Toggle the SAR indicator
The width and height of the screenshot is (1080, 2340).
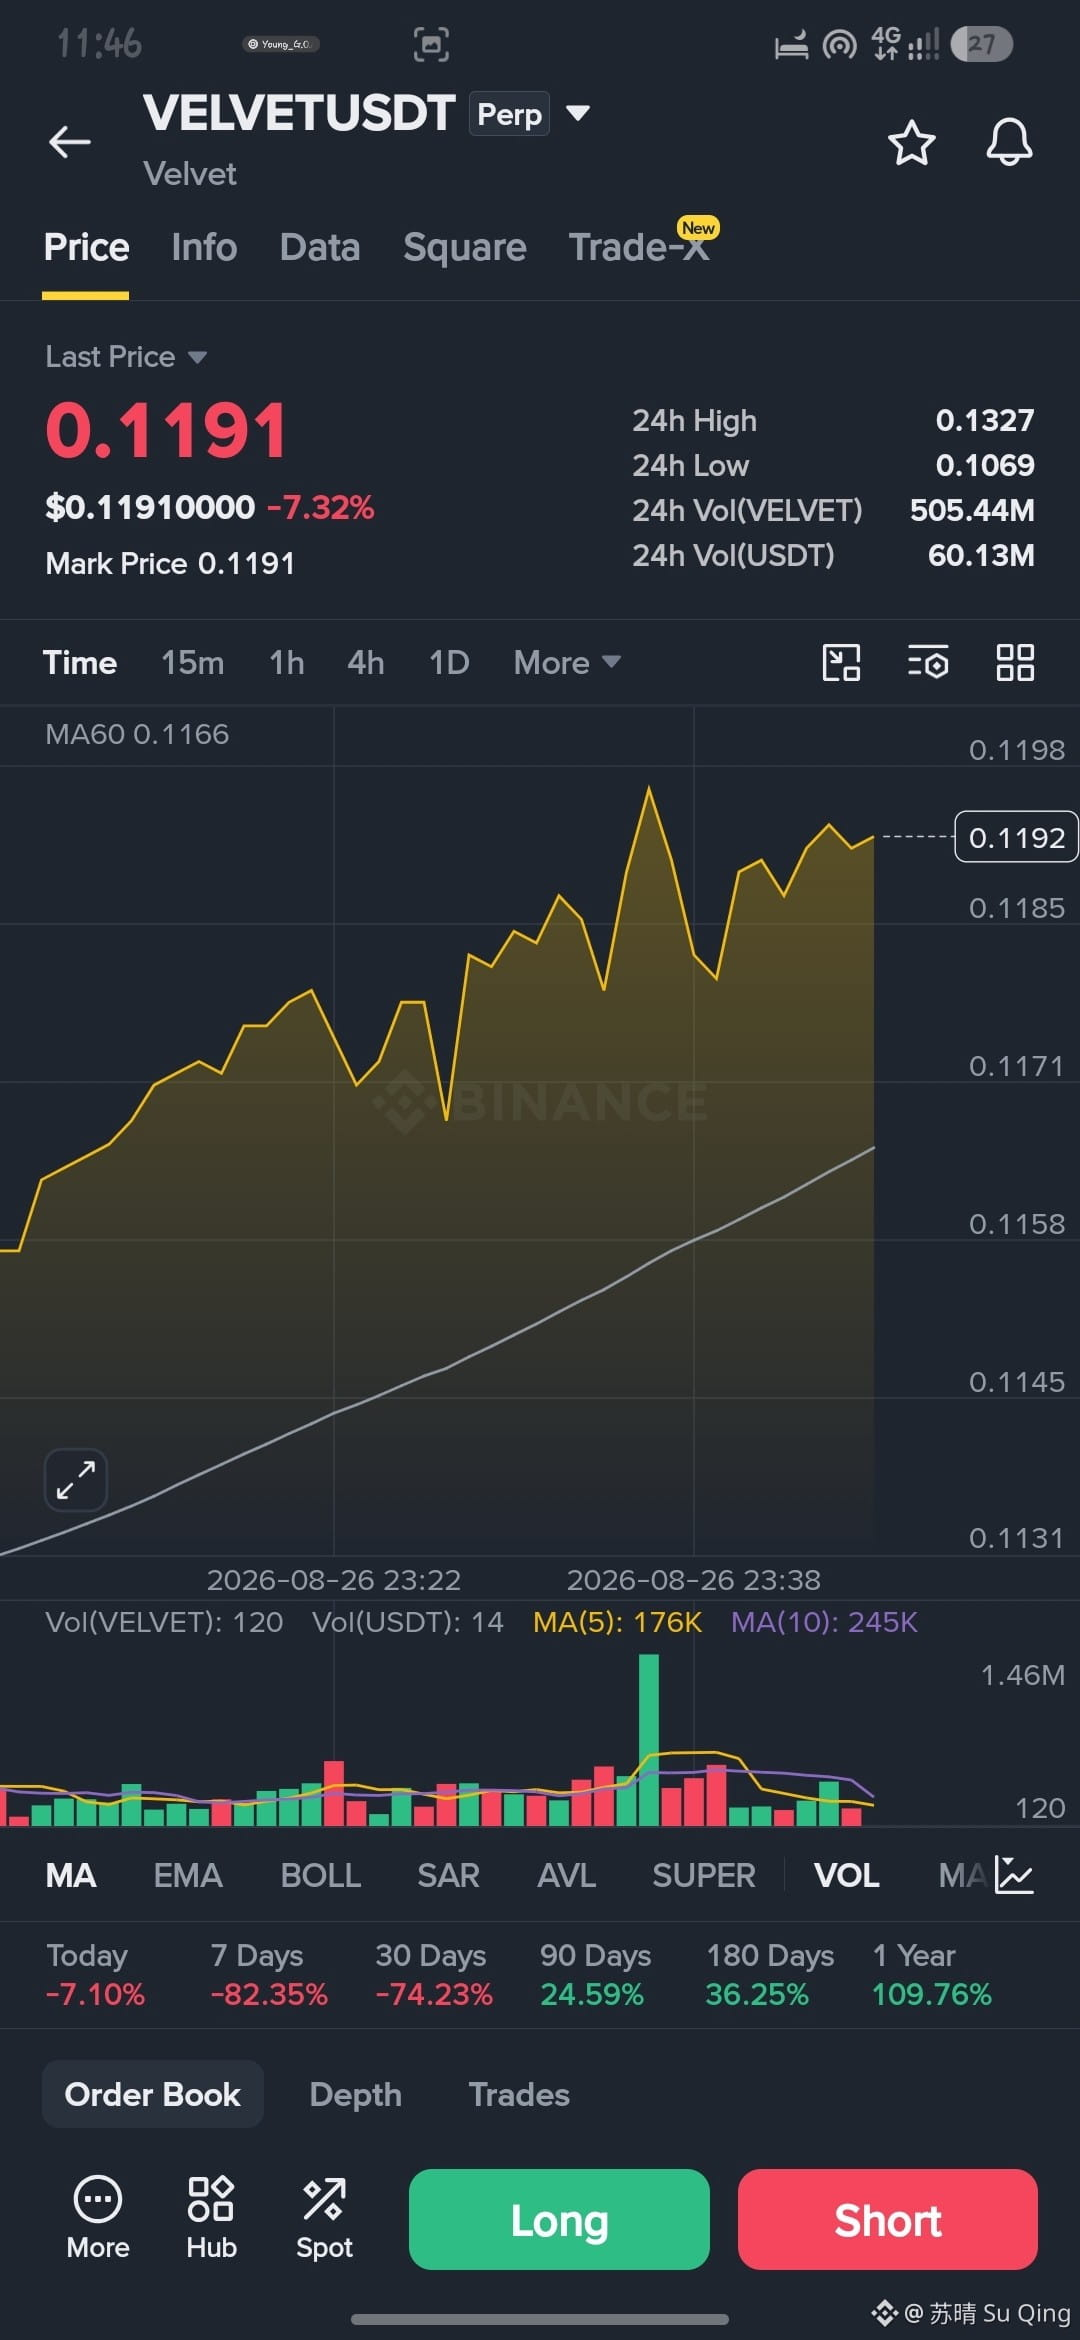pyautogui.click(x=448, y=1875)
